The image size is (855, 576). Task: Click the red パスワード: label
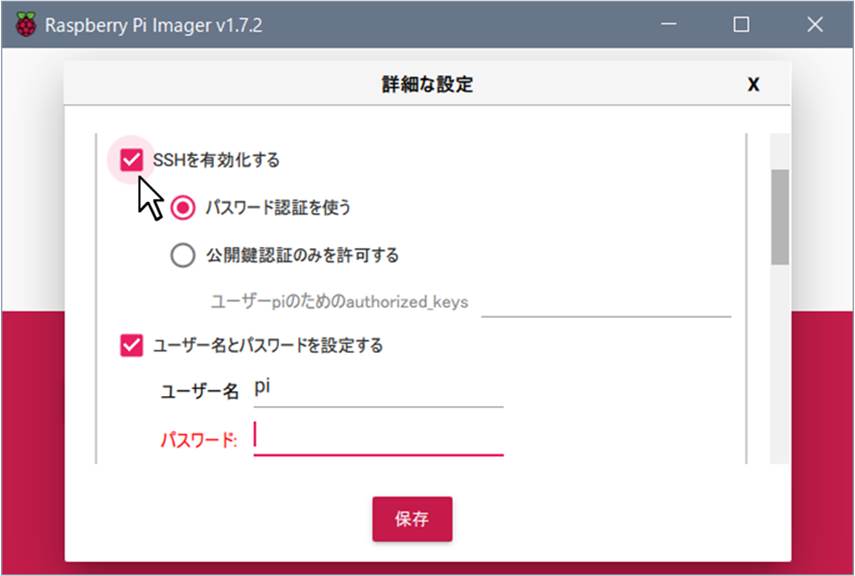tap(199, 440)
